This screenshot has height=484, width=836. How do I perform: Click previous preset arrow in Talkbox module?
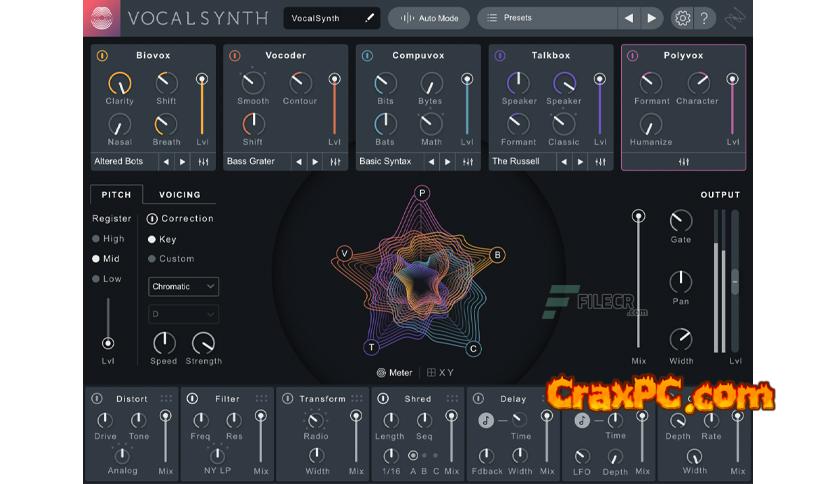pos(563,161)
